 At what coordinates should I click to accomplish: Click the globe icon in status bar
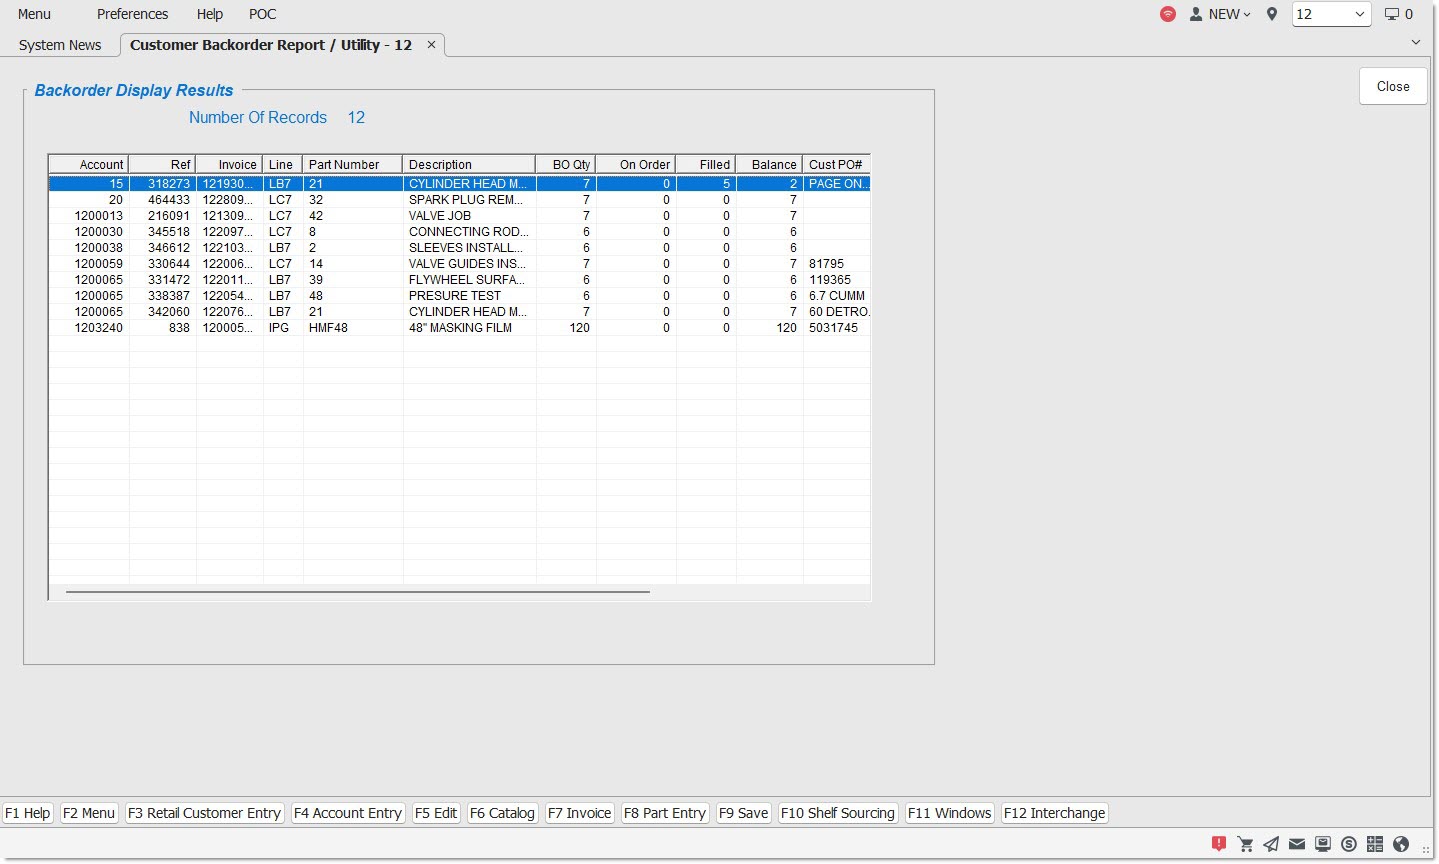point(1401,844)
